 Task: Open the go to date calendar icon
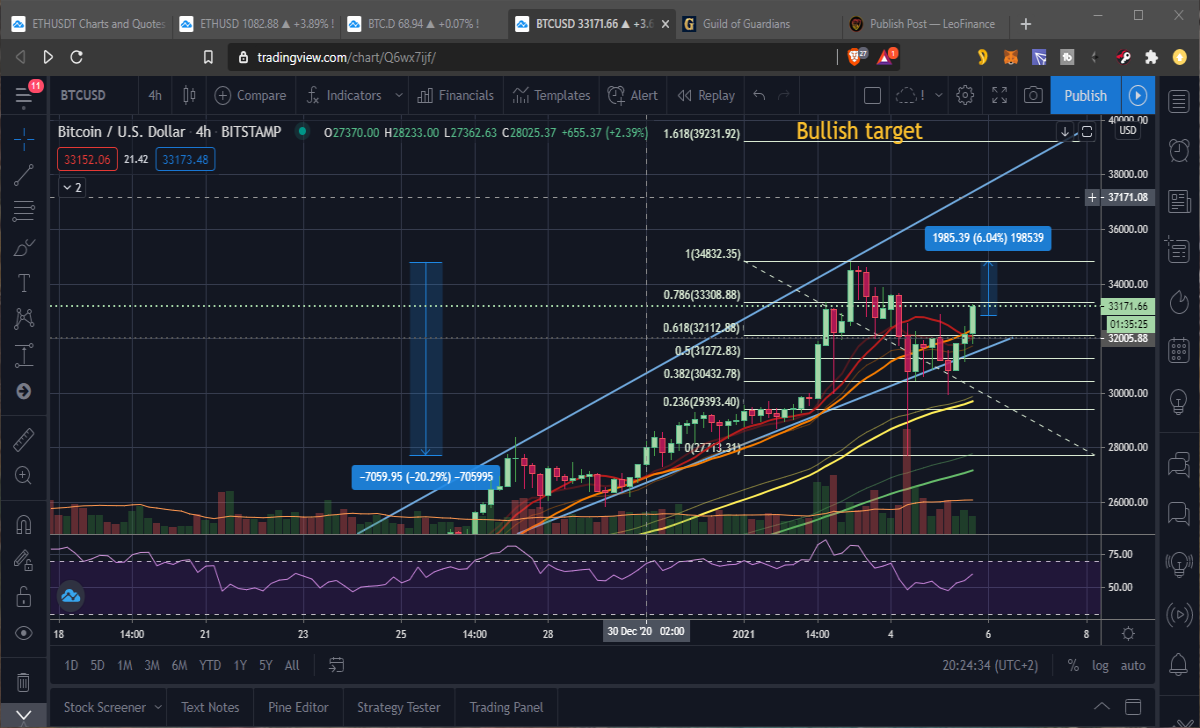point(336,665)
